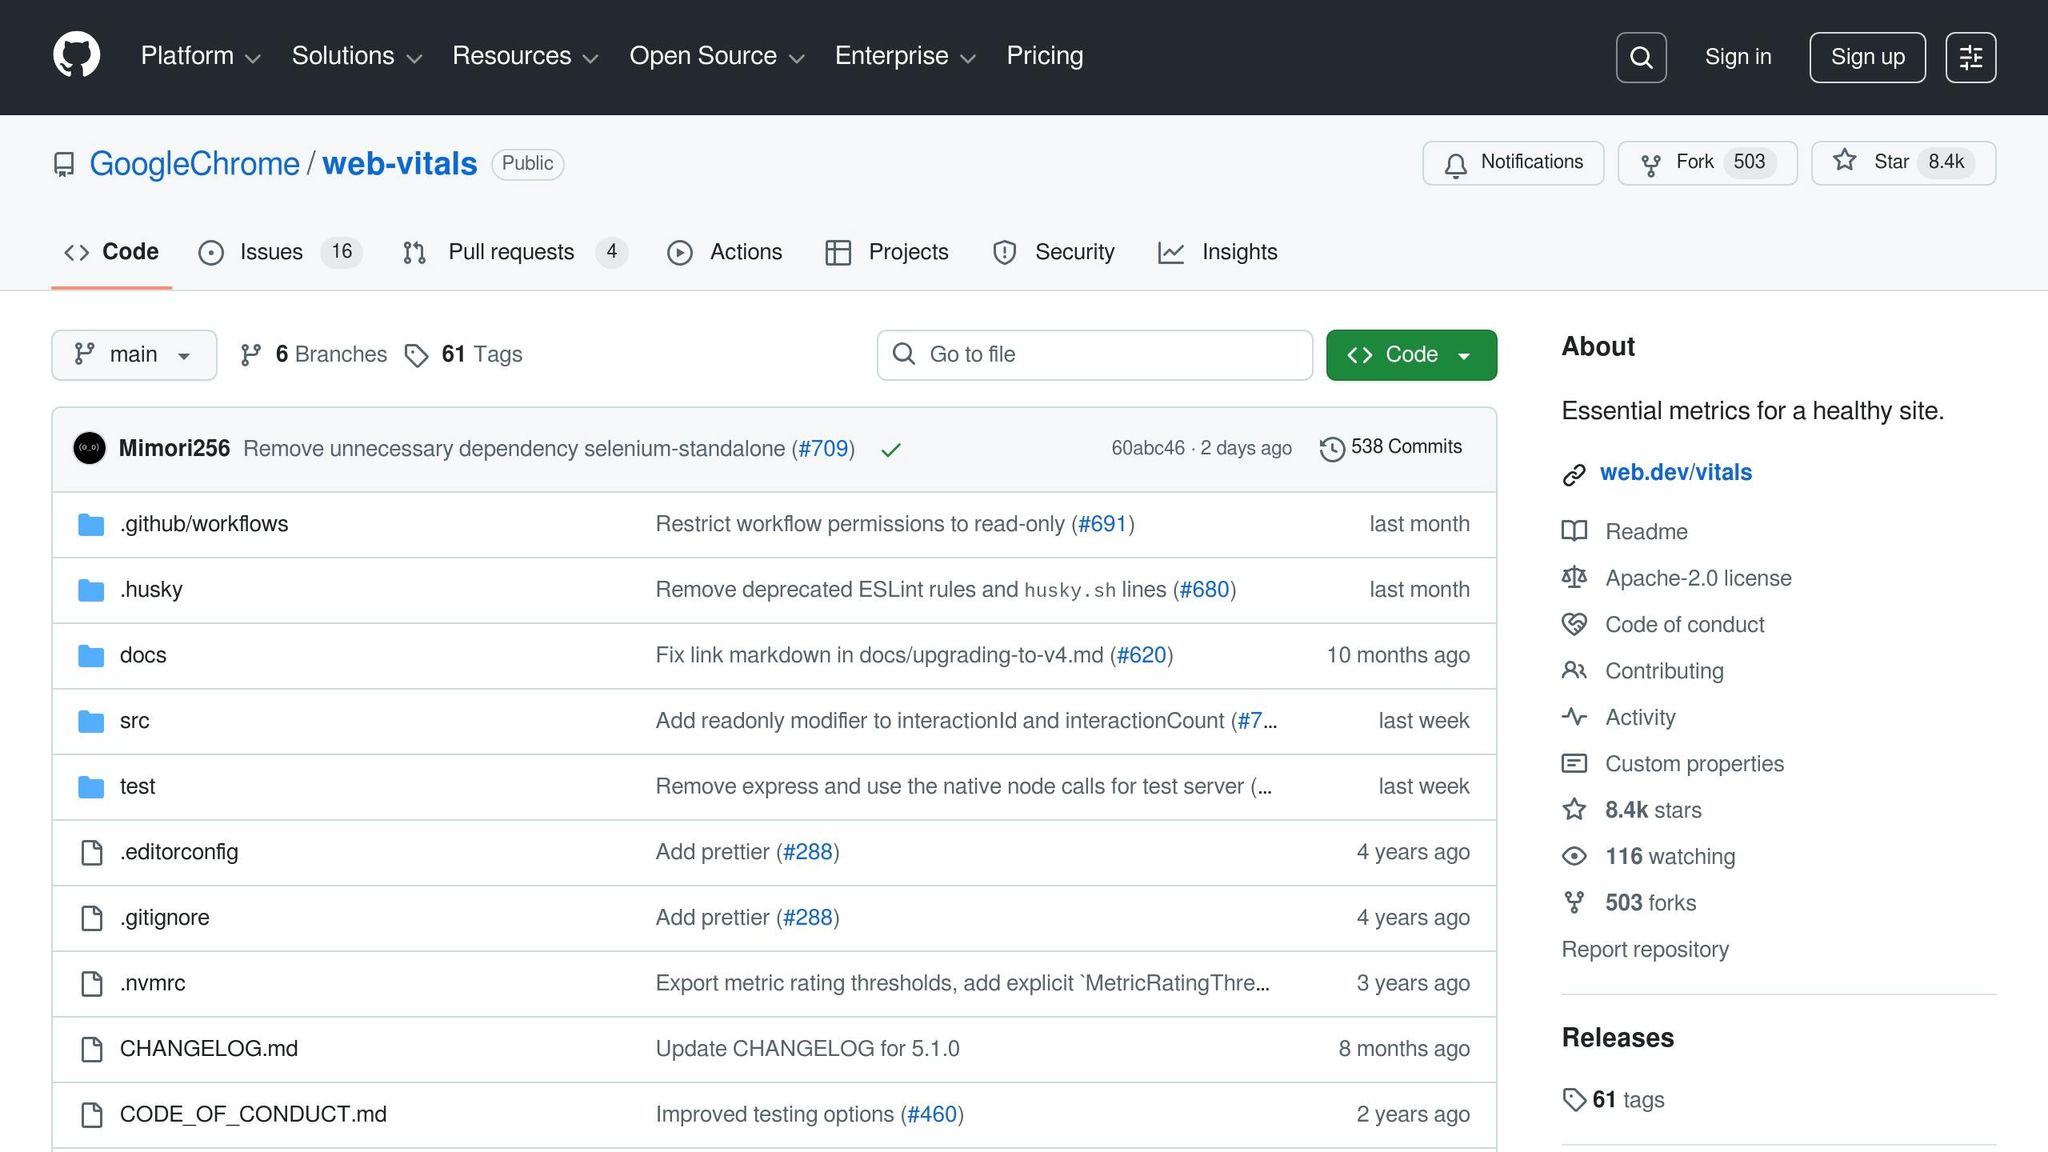
Task: Open the 538 Commits history
Action: (1391, 448)
